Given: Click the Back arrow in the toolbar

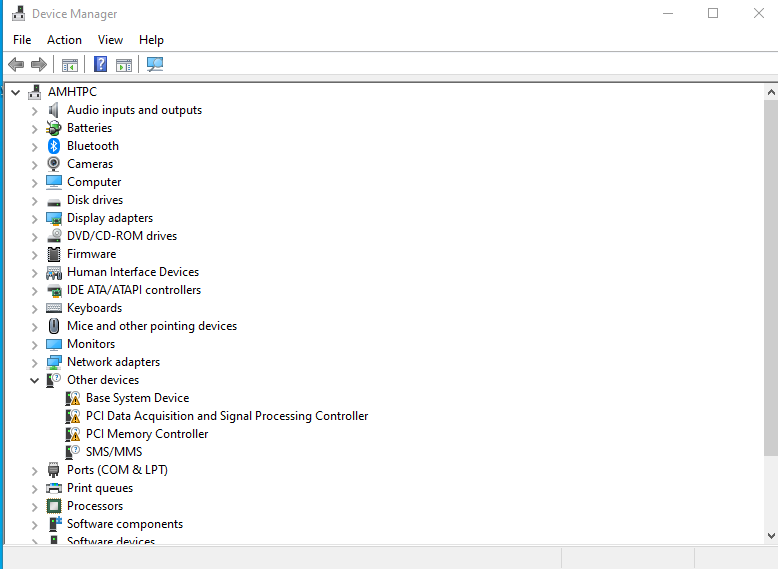Looking at the screenshot, I should 16,64.
